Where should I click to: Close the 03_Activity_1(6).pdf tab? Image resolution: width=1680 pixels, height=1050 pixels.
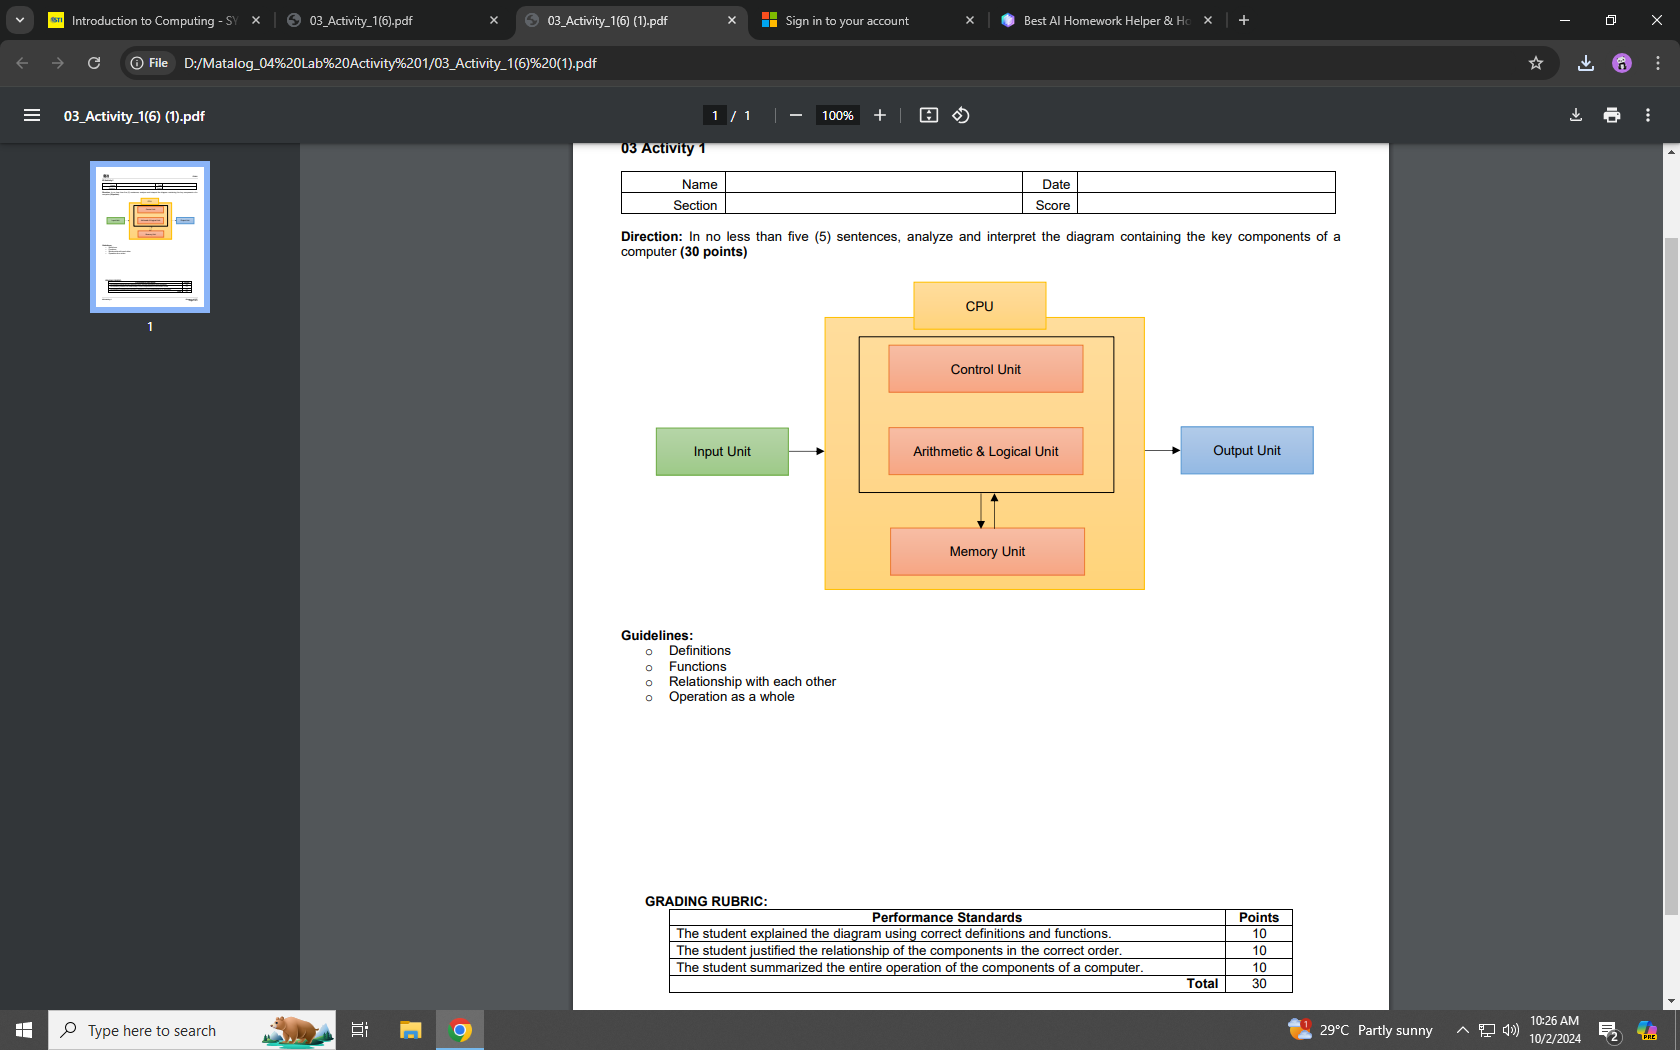[x=494, y=20]
